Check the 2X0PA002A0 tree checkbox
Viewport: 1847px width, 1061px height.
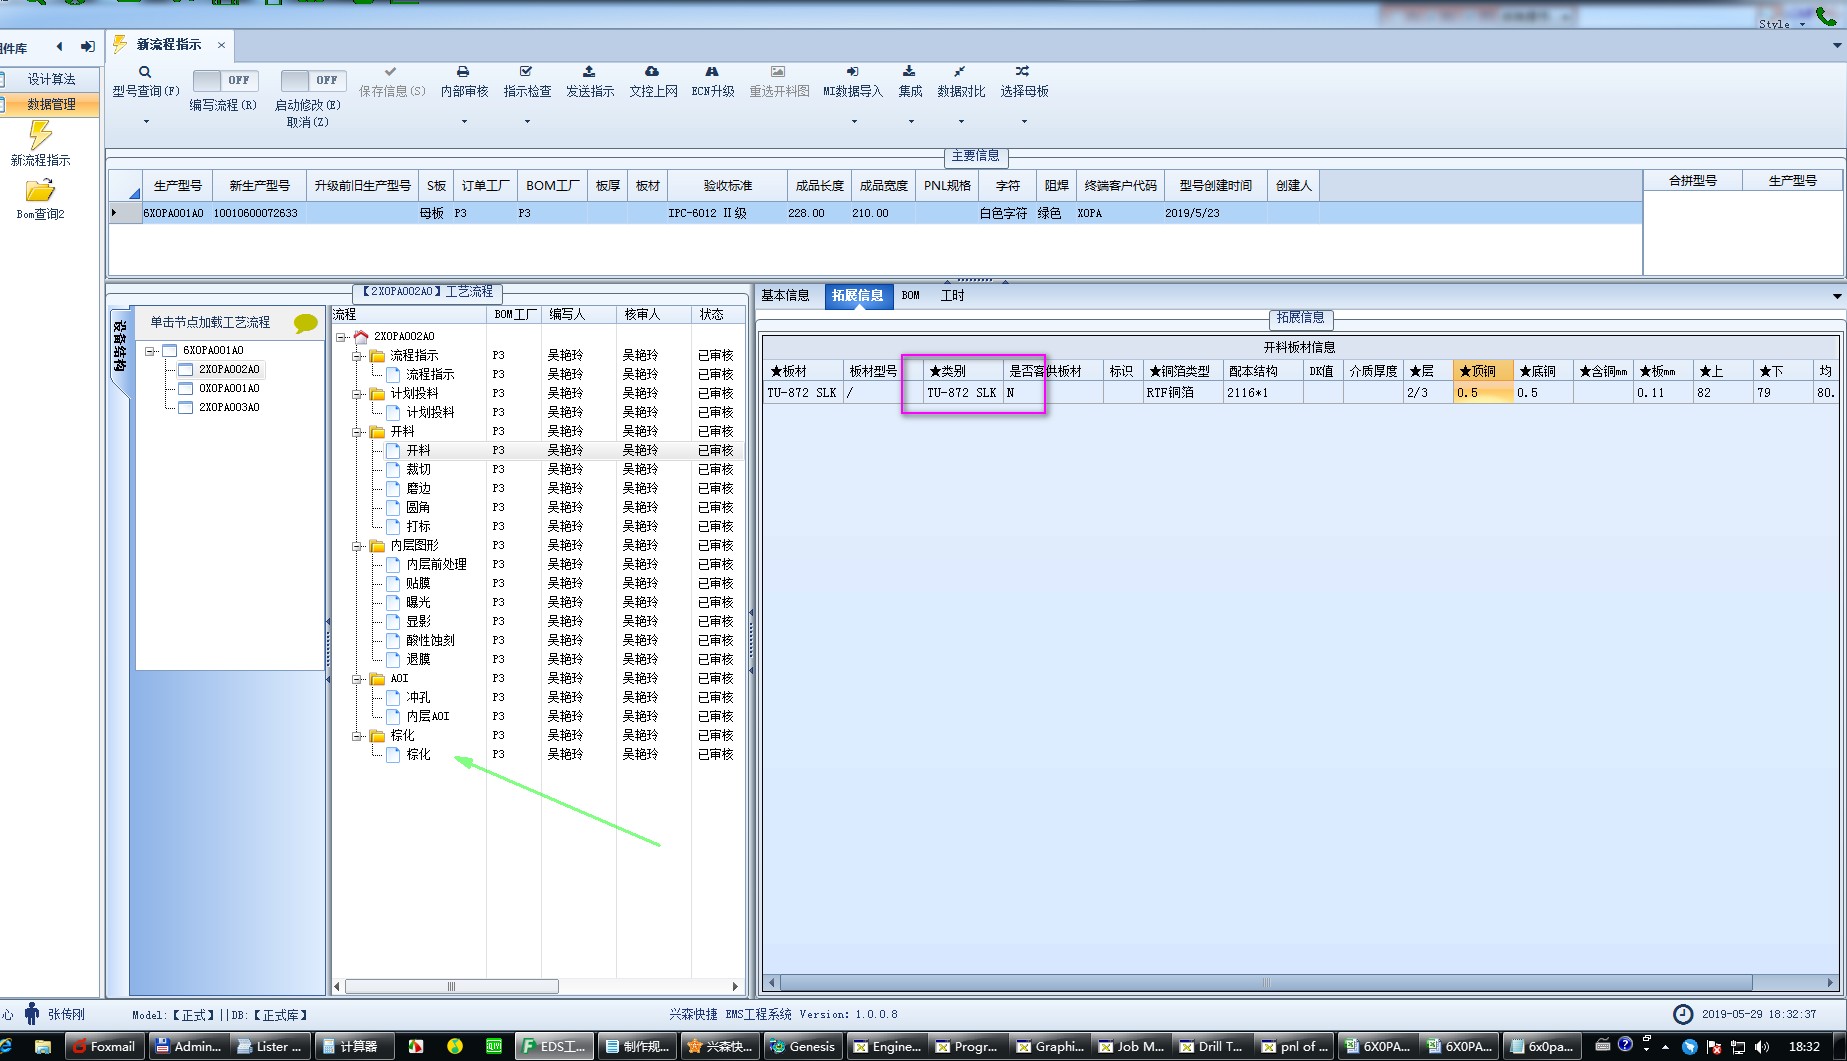click(186, 370)
